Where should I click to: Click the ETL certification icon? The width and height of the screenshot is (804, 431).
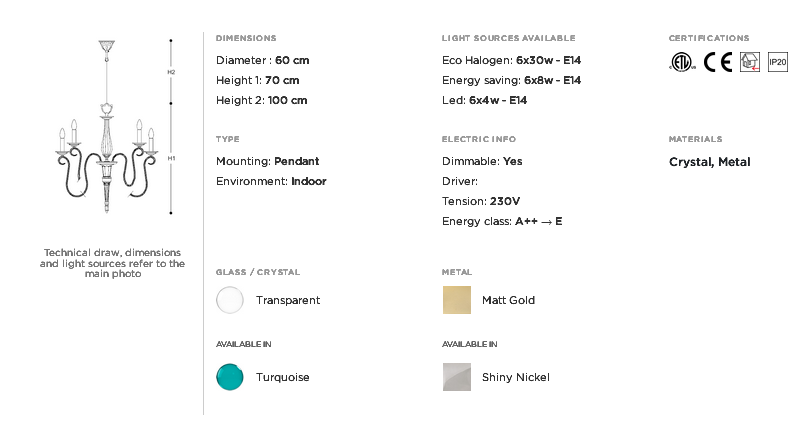coord(682,62)
